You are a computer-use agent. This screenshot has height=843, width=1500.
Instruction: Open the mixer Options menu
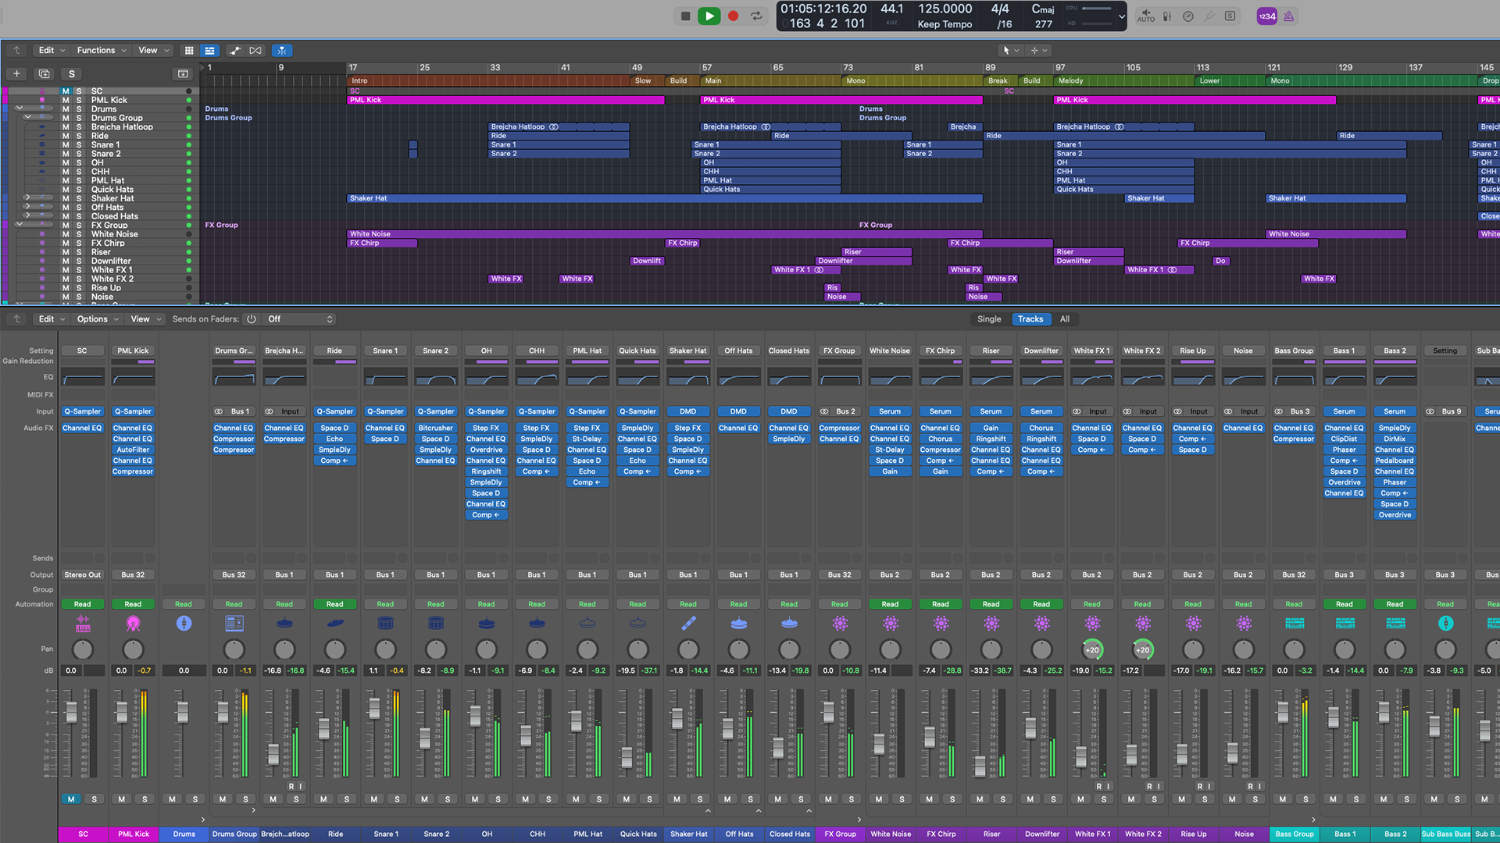[97, 319]
